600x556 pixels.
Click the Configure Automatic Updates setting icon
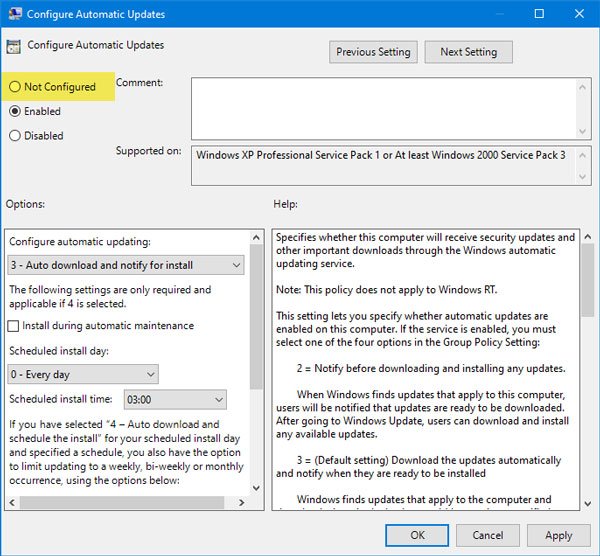coord(13,46)
